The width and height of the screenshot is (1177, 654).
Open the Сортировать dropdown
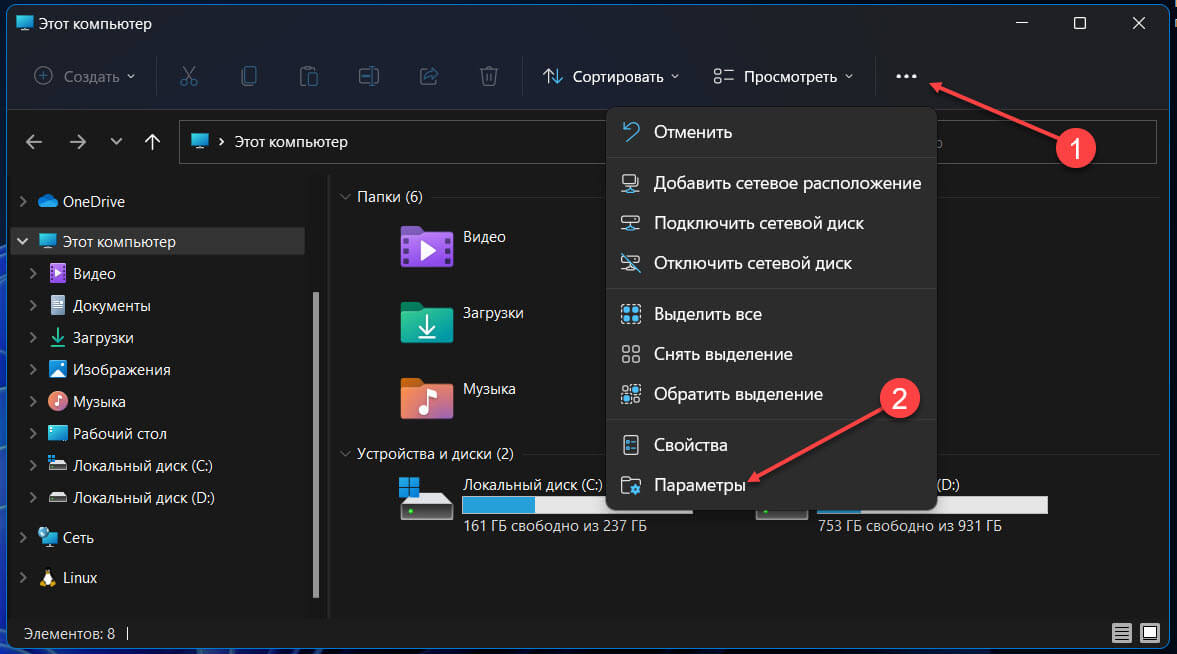tap(610, 76)
